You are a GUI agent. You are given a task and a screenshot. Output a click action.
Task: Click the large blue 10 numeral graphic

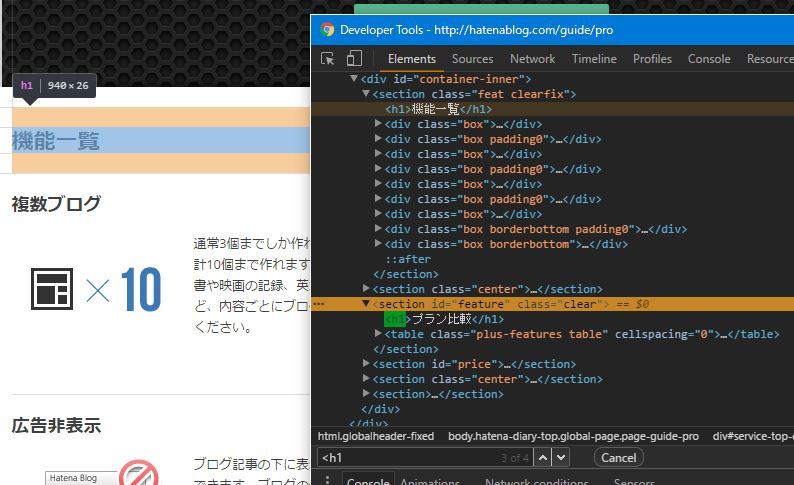click(141, 289)
